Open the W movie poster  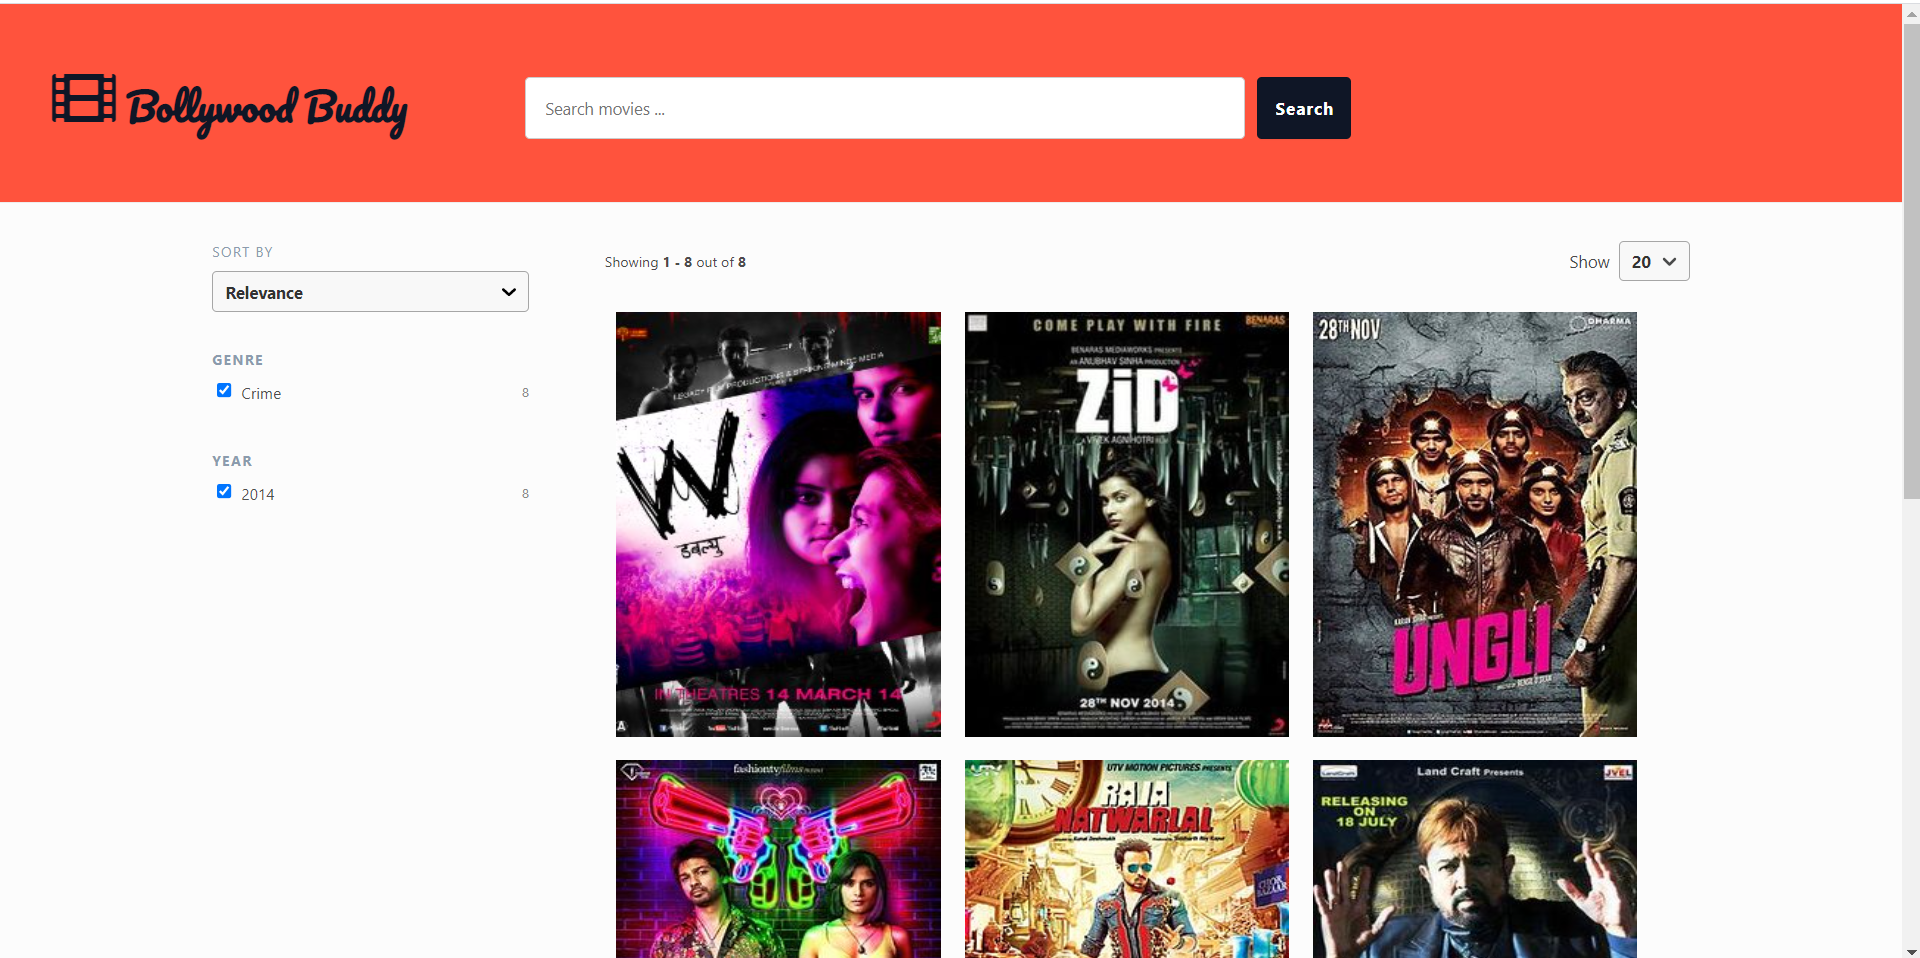tap(778, 524)
